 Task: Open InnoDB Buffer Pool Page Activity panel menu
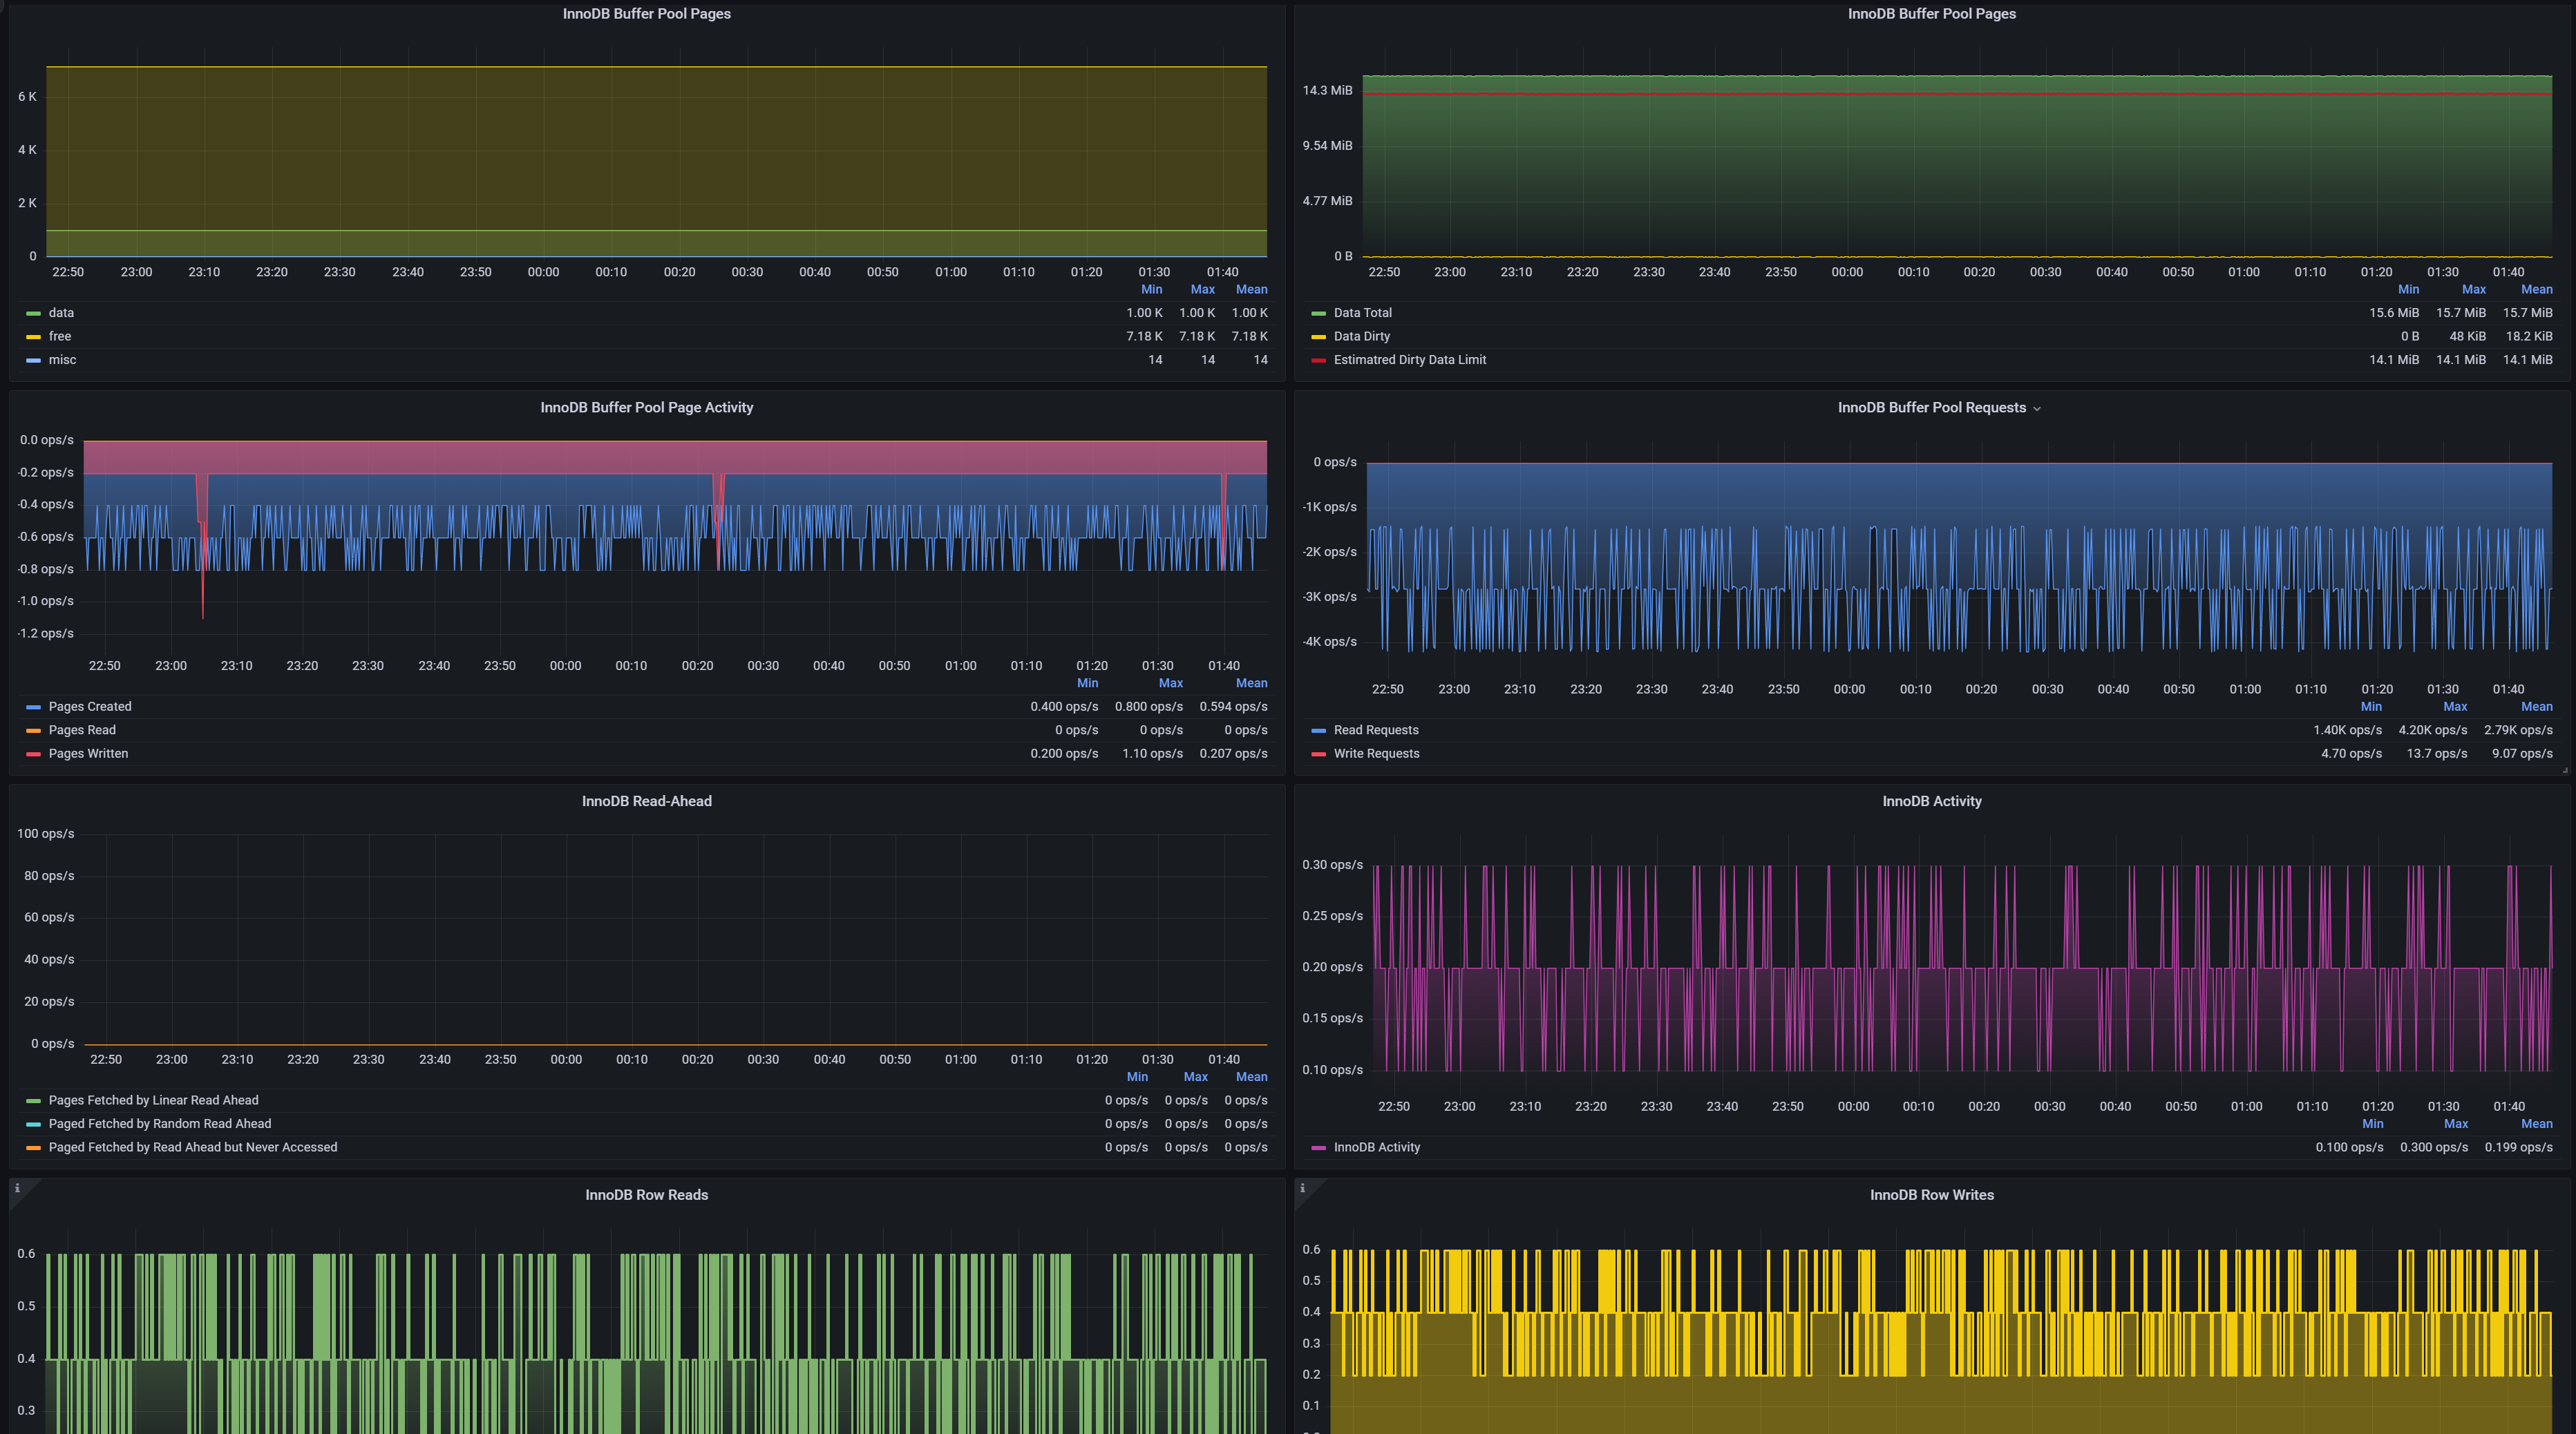tap(646, 407)
